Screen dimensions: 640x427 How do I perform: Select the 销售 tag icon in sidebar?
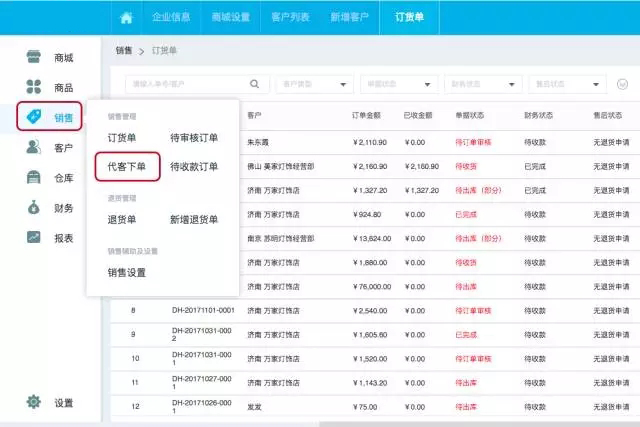pyautogui.click(x=34, y=118)
